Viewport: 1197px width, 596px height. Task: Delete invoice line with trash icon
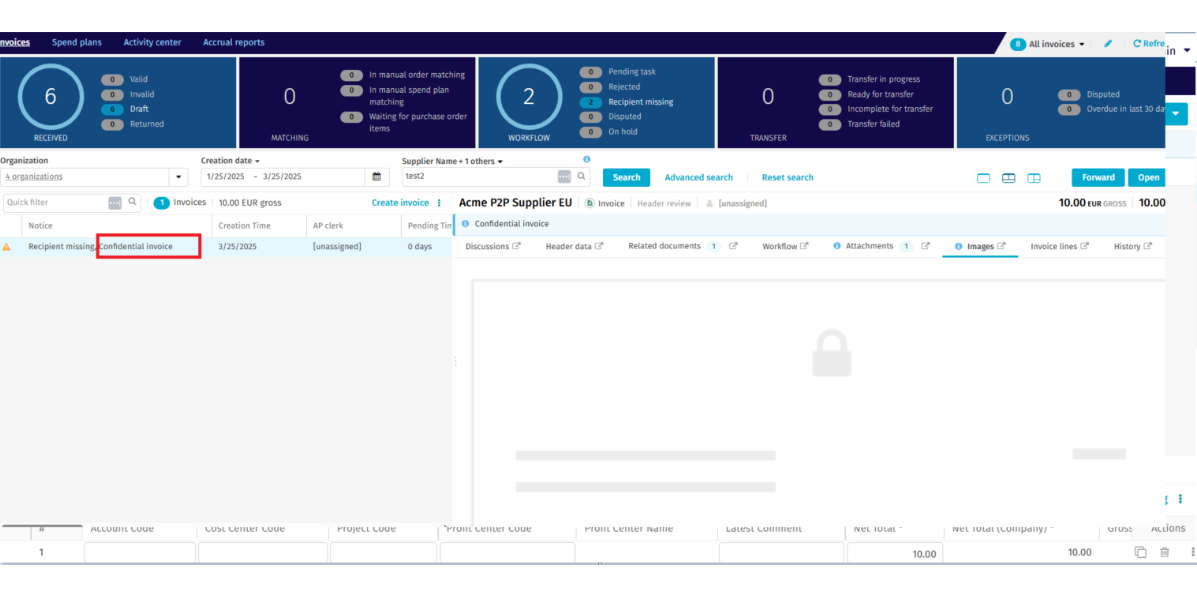[1164, 553]
